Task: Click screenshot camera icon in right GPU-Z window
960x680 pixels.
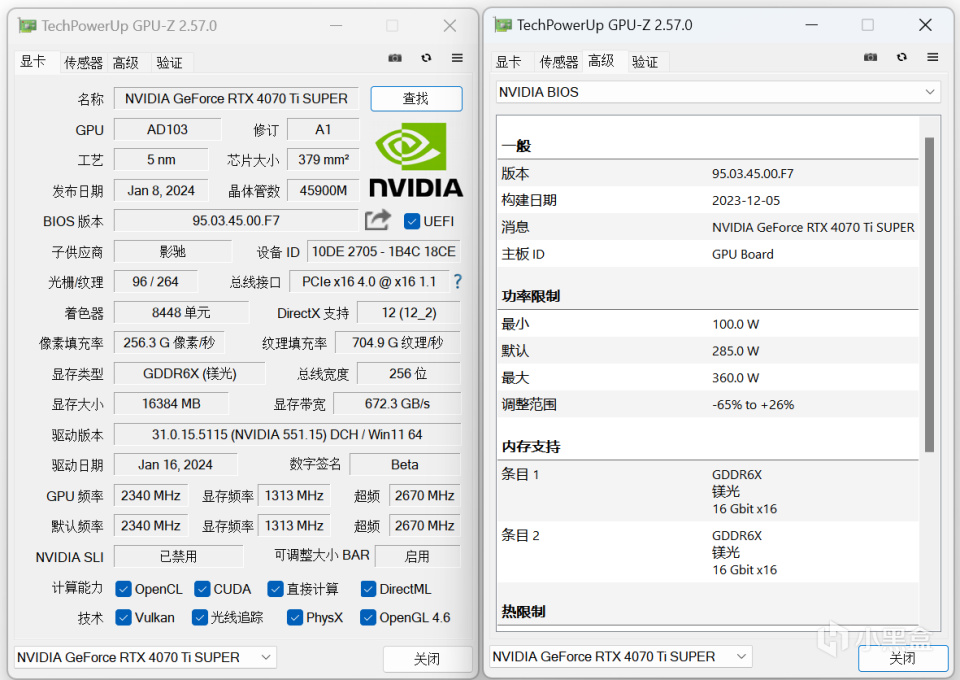Action: point(870,57)
